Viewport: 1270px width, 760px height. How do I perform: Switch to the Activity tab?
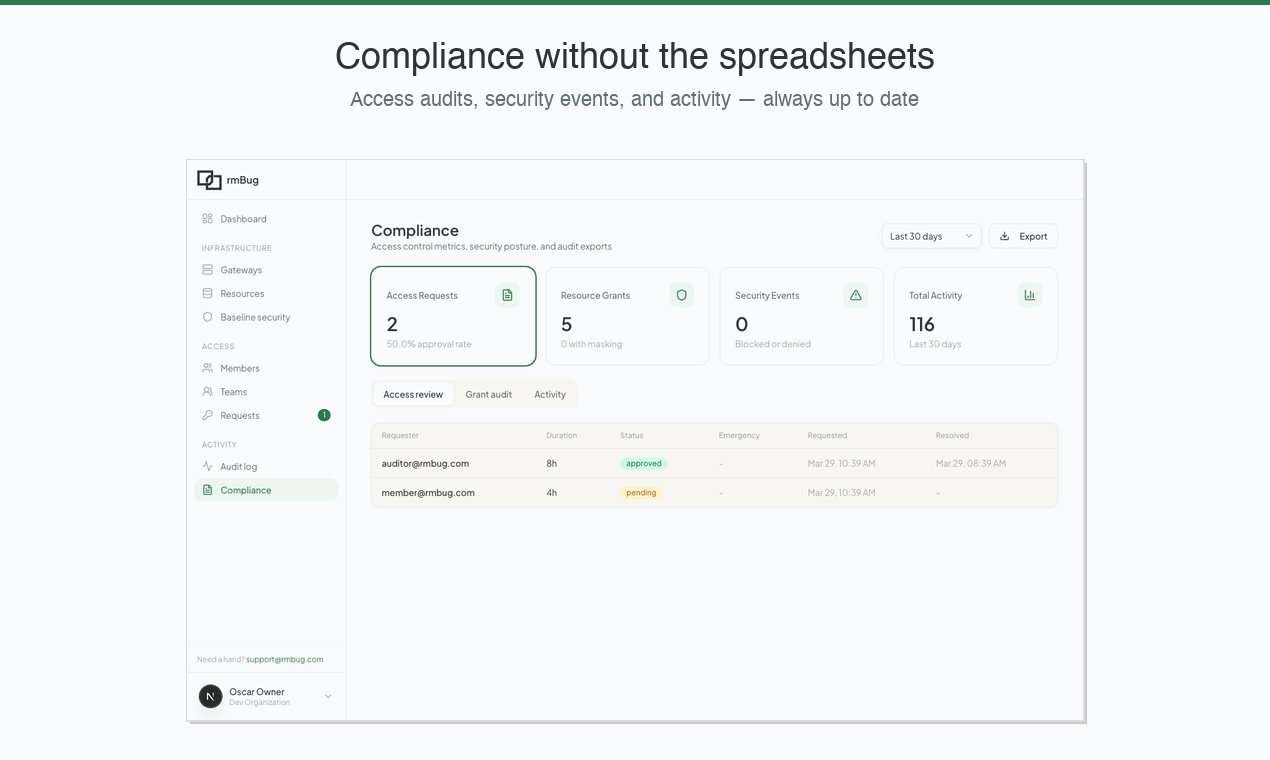click(550, 395)
